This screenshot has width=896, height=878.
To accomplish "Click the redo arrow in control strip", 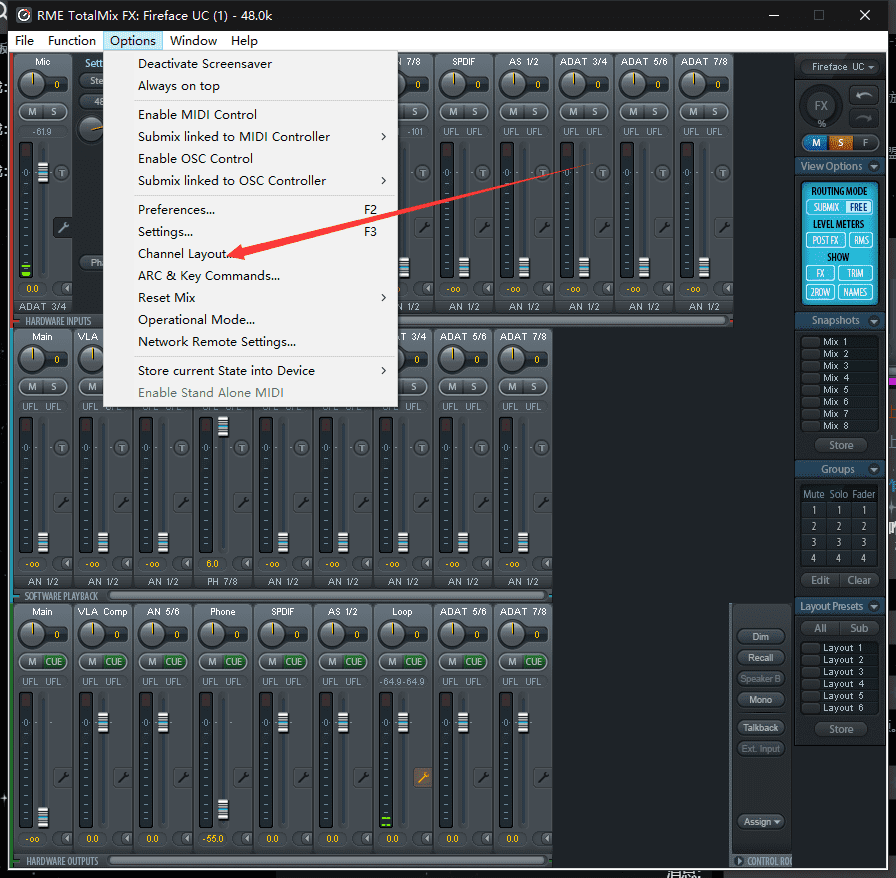I will click(x=863, y=118).
